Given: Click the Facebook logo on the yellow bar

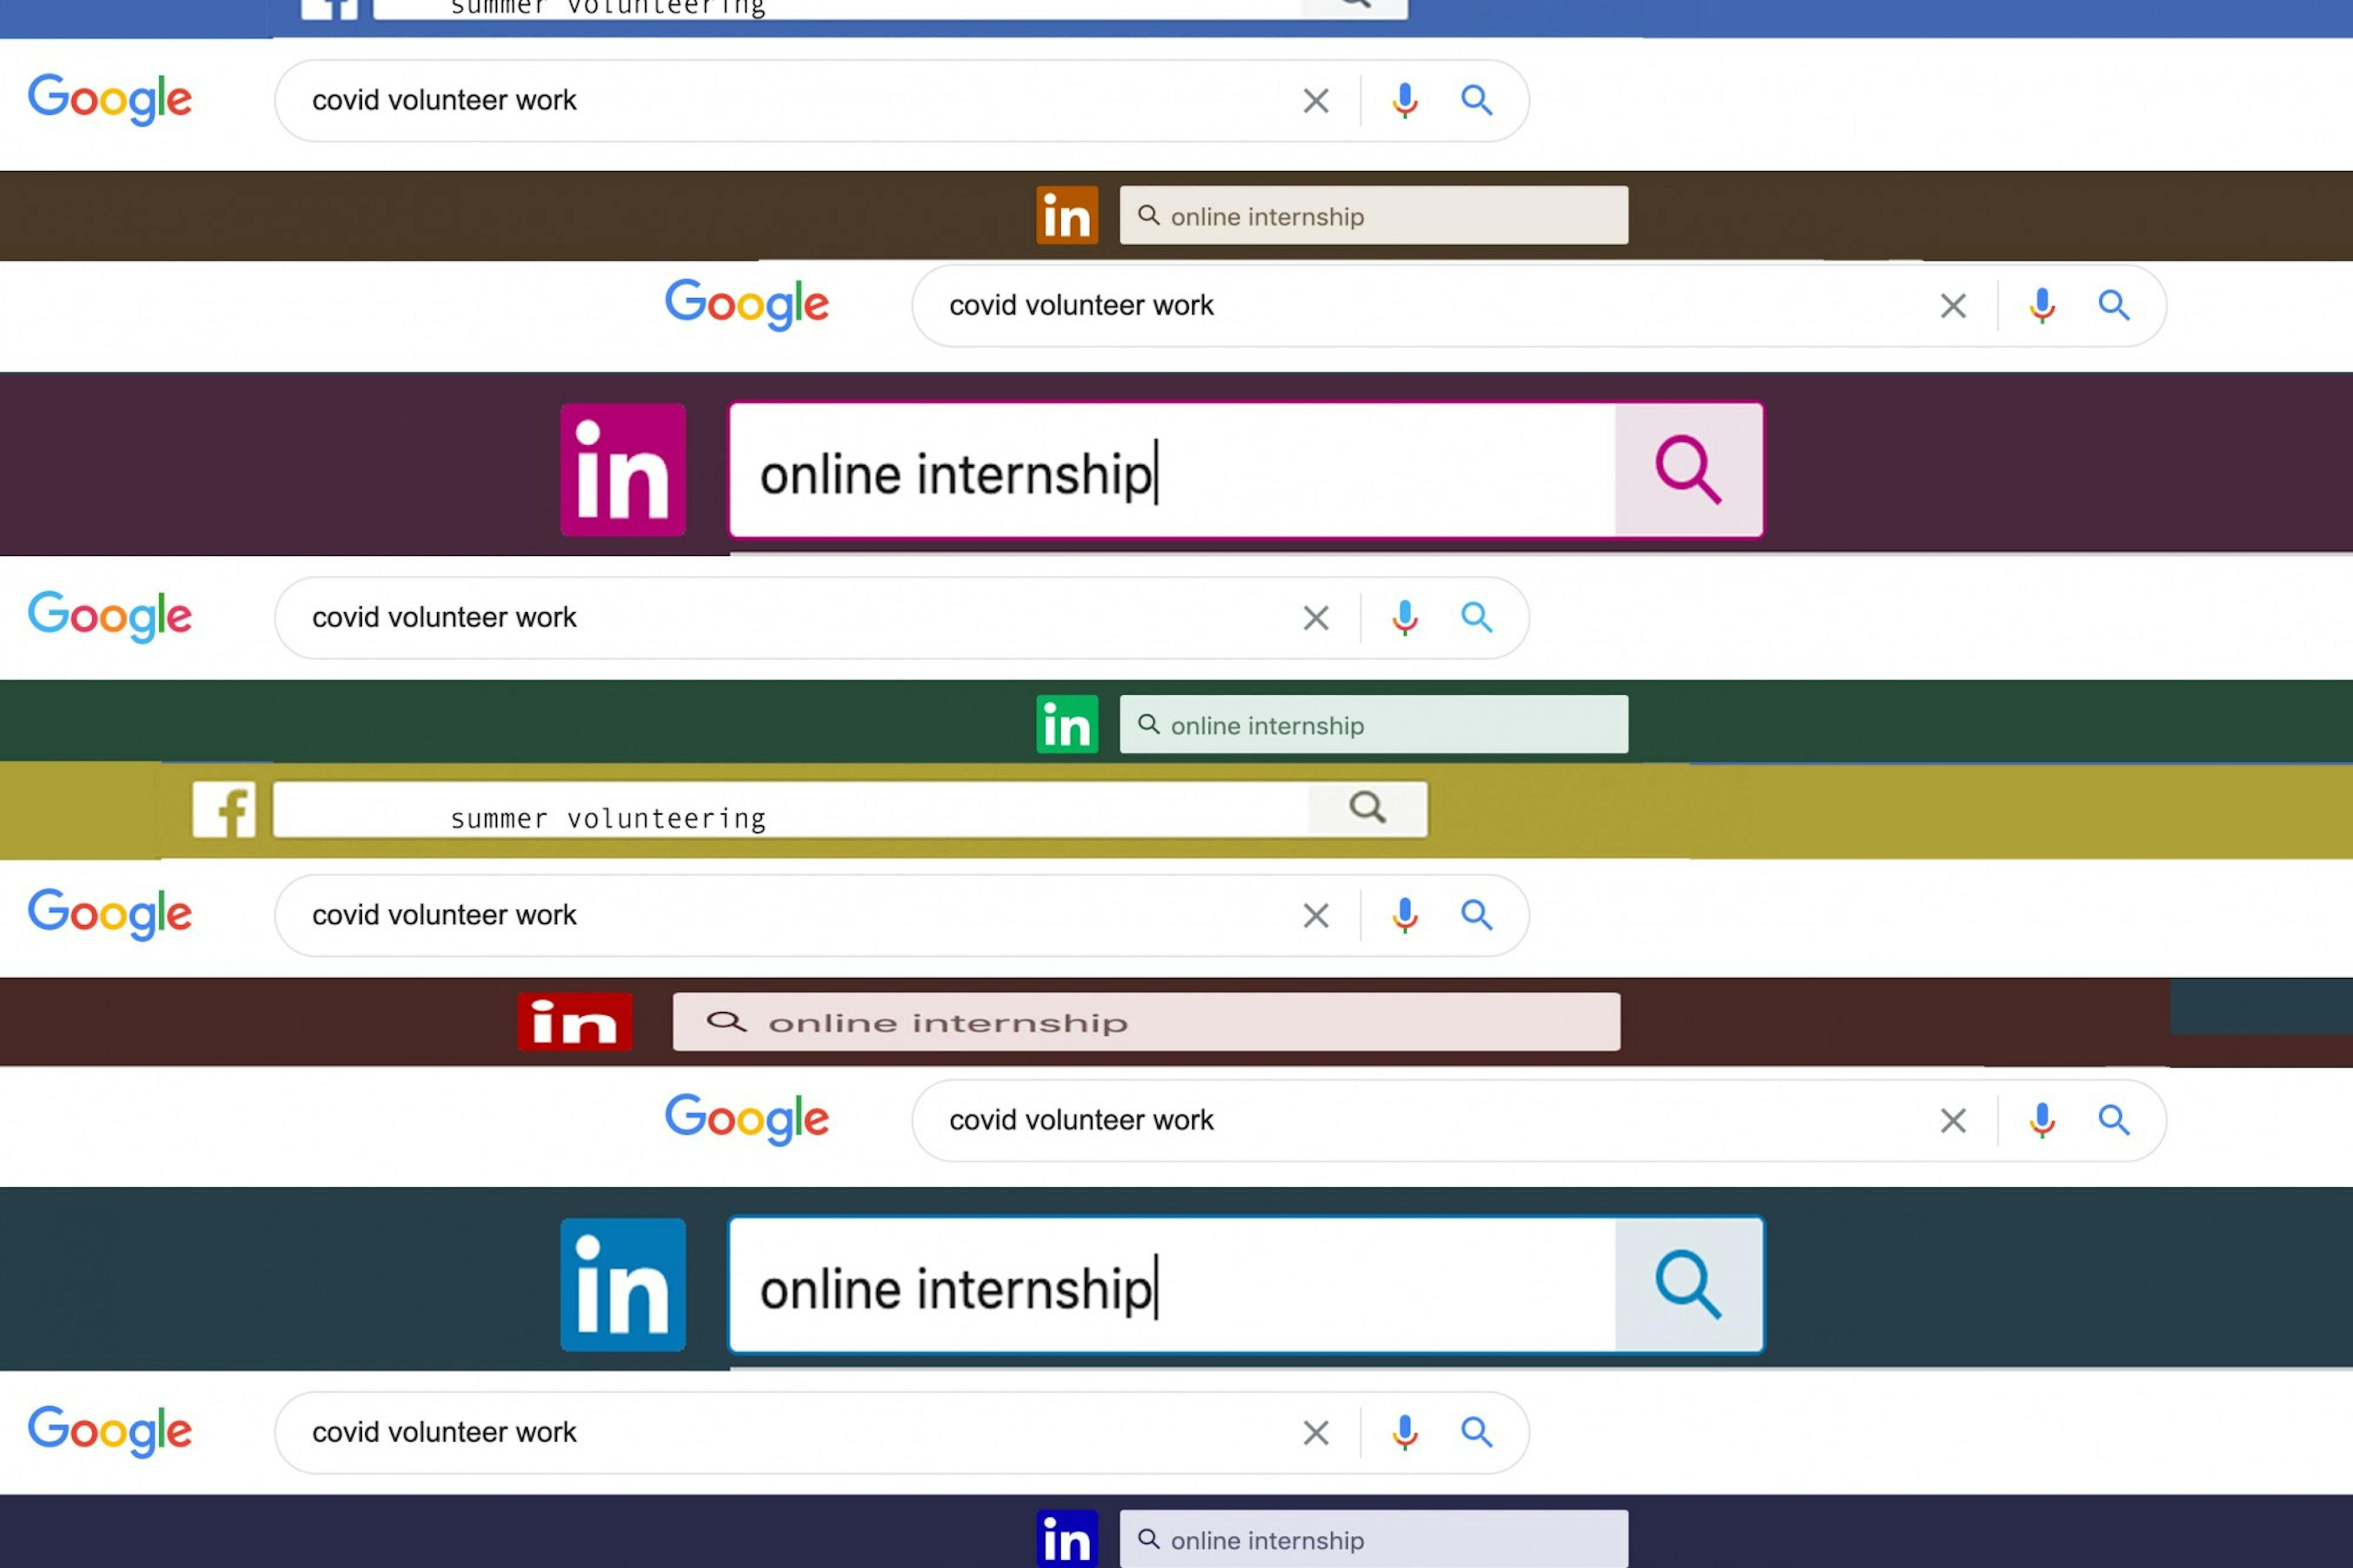Looking at the screenshot, I should click(224, 809).
